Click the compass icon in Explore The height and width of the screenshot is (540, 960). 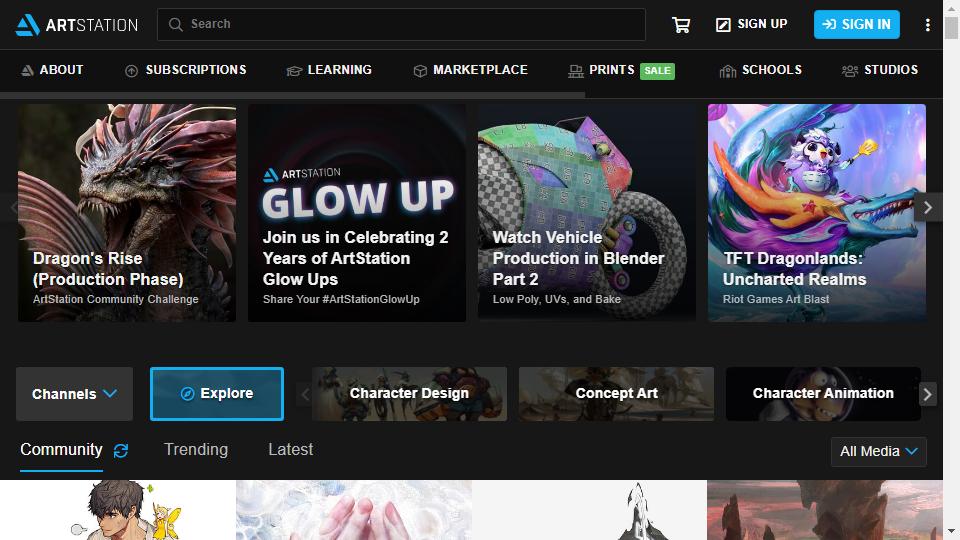(x=187, y=394)
